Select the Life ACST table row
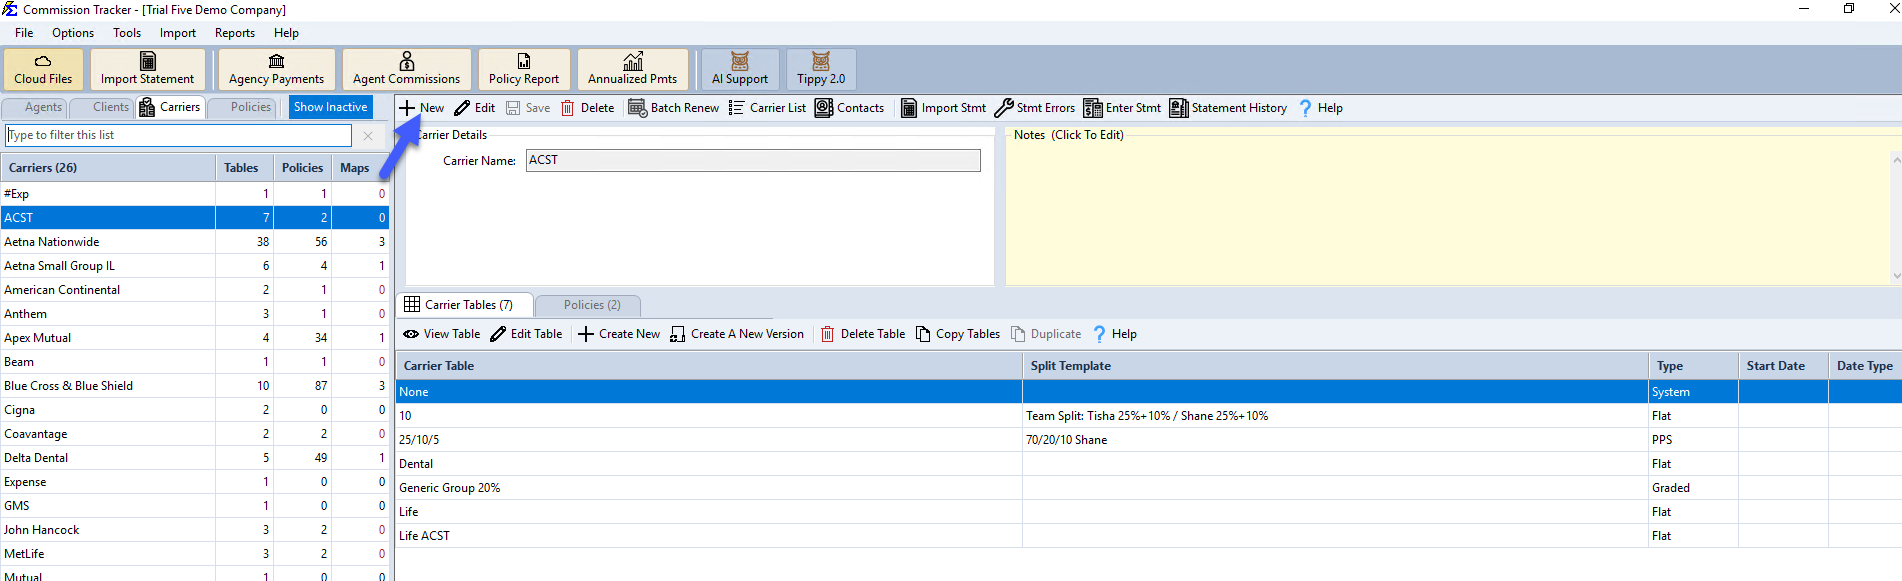Screen dimensions: 1902x581 pyautogui.click(x=1148, y=536)
